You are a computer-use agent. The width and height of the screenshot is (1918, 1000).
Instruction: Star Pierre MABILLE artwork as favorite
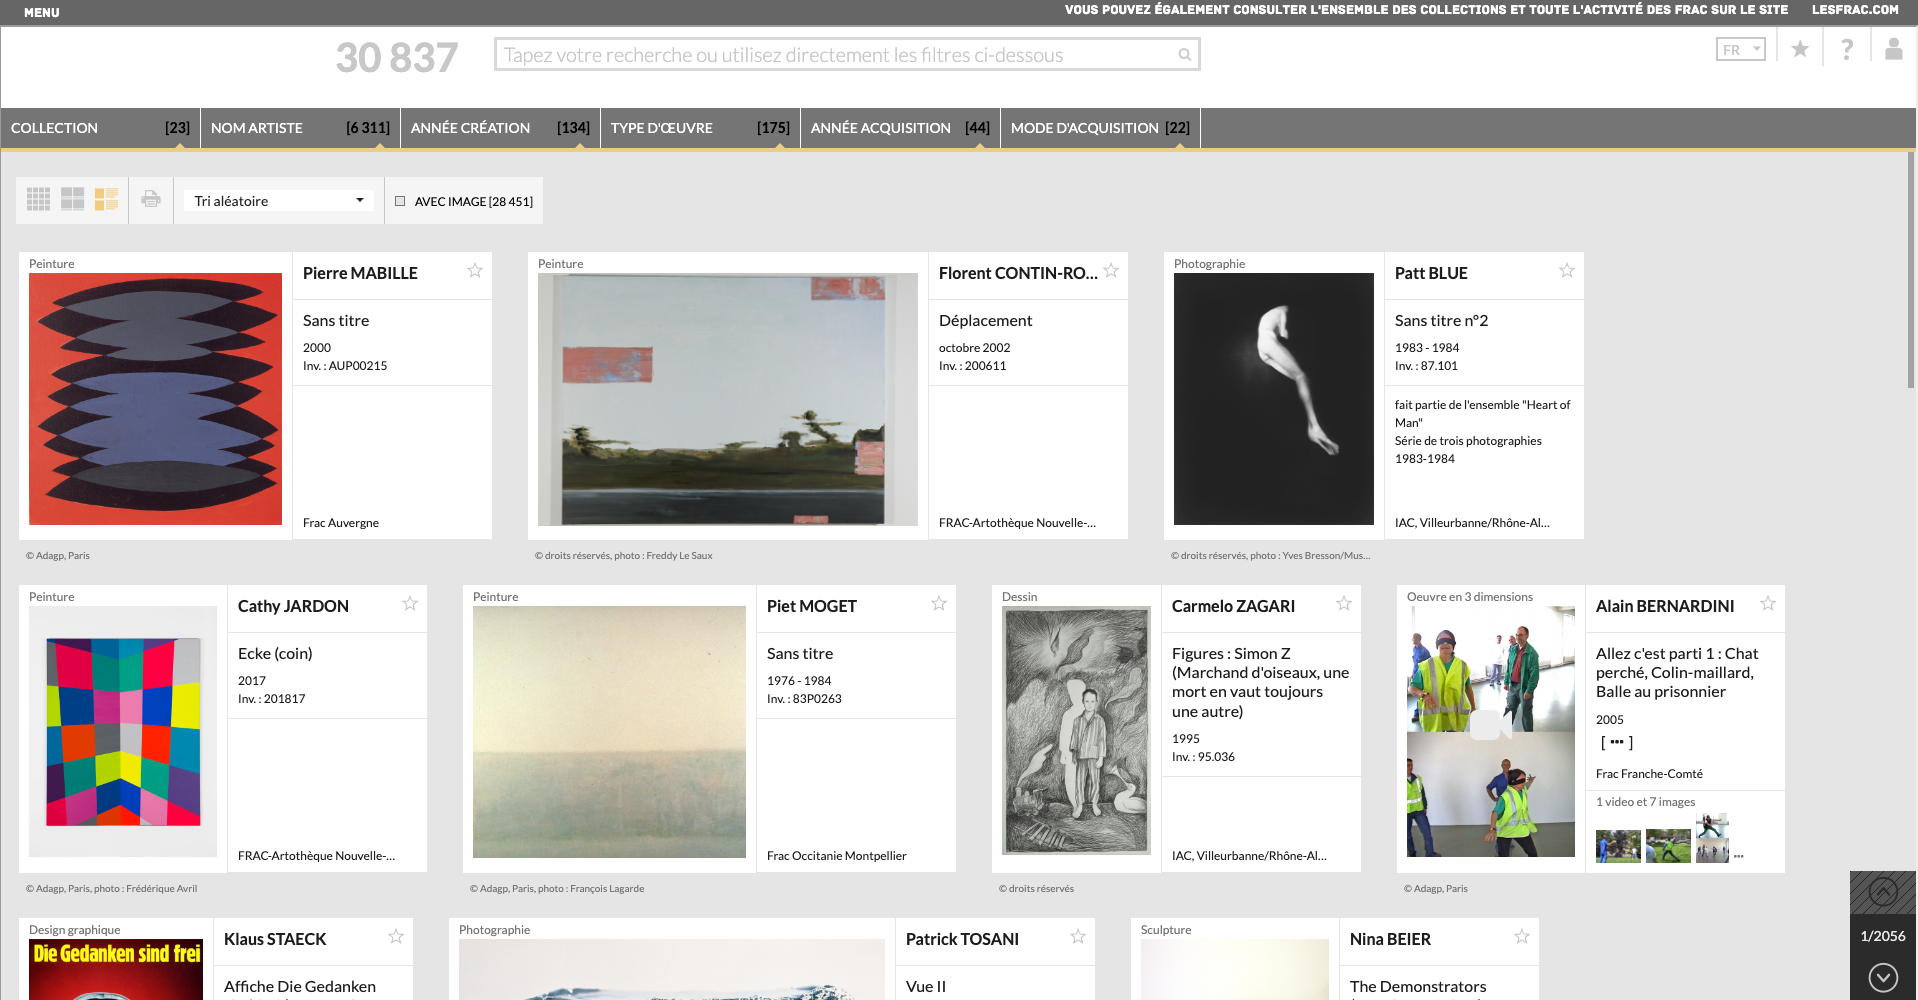pyautogui.click(x=475, y=271)
